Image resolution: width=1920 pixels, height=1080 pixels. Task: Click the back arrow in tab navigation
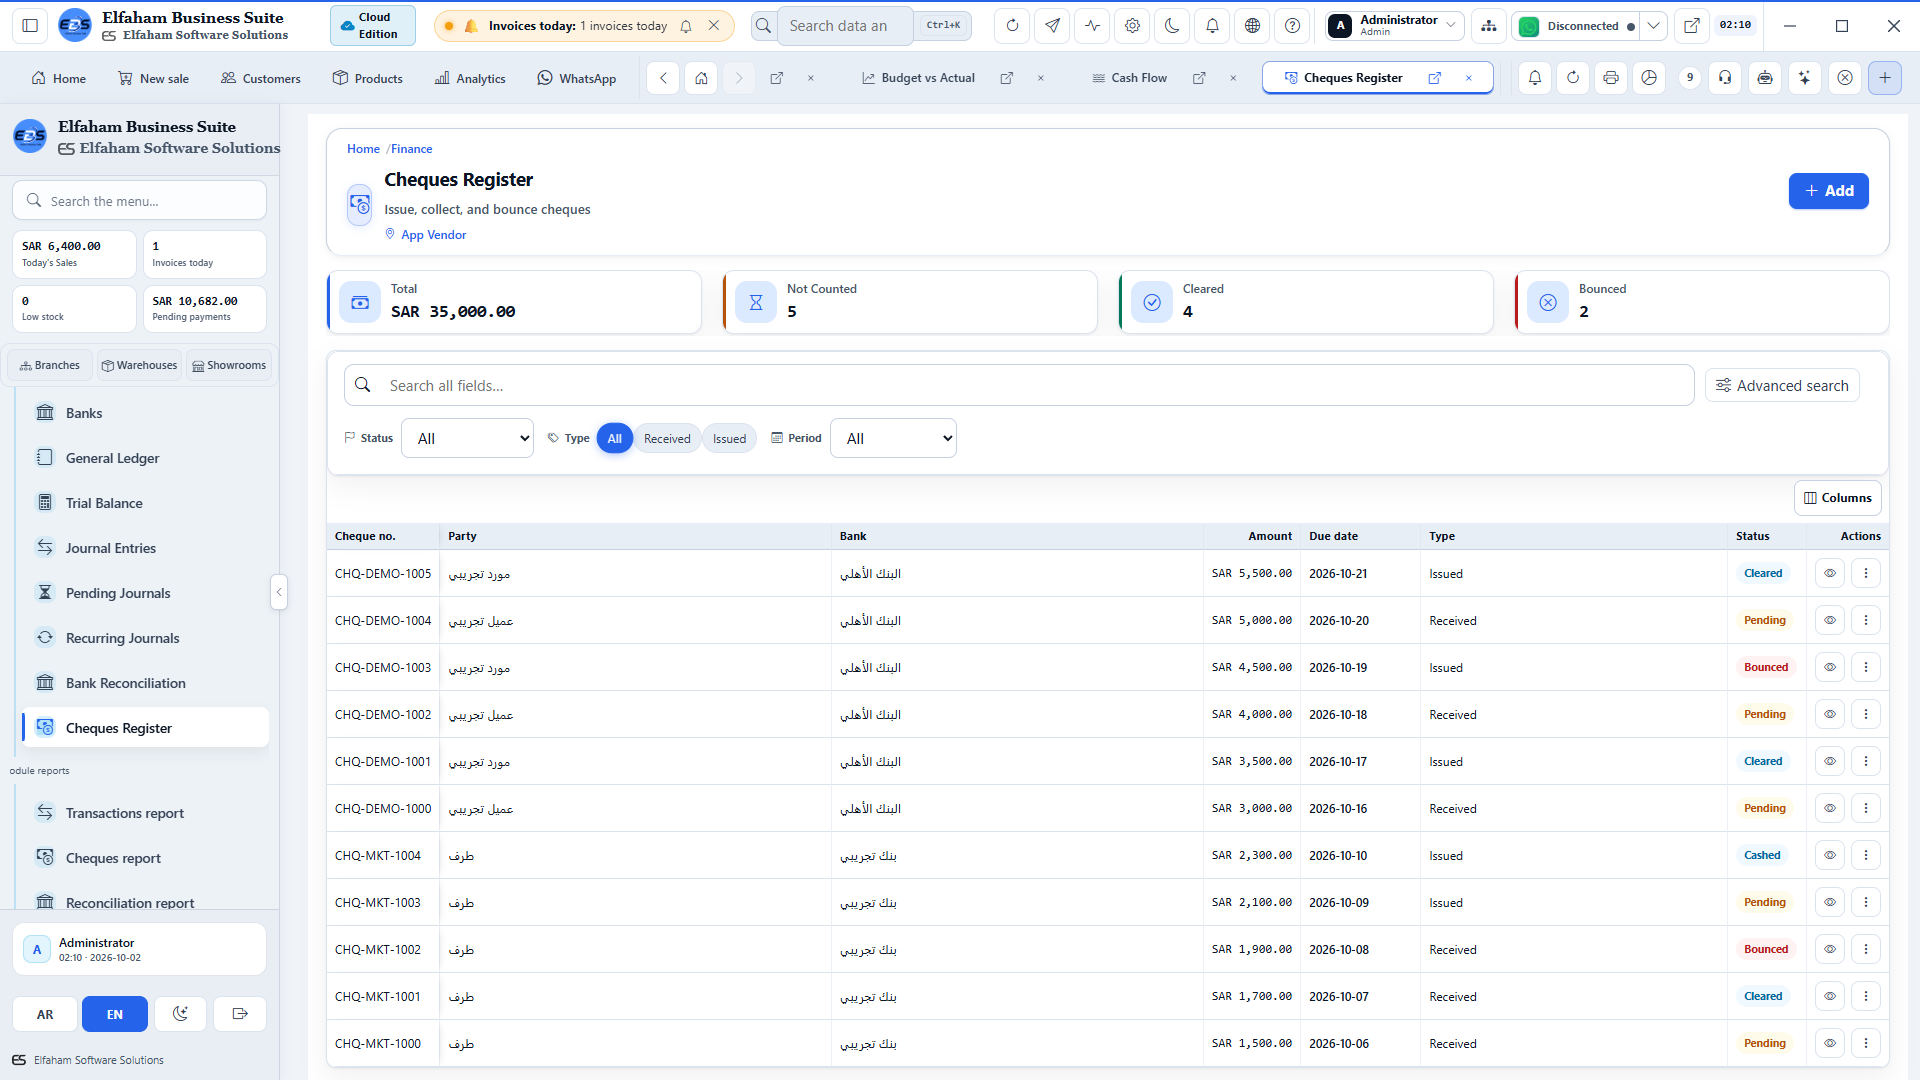tap(663, 78)
